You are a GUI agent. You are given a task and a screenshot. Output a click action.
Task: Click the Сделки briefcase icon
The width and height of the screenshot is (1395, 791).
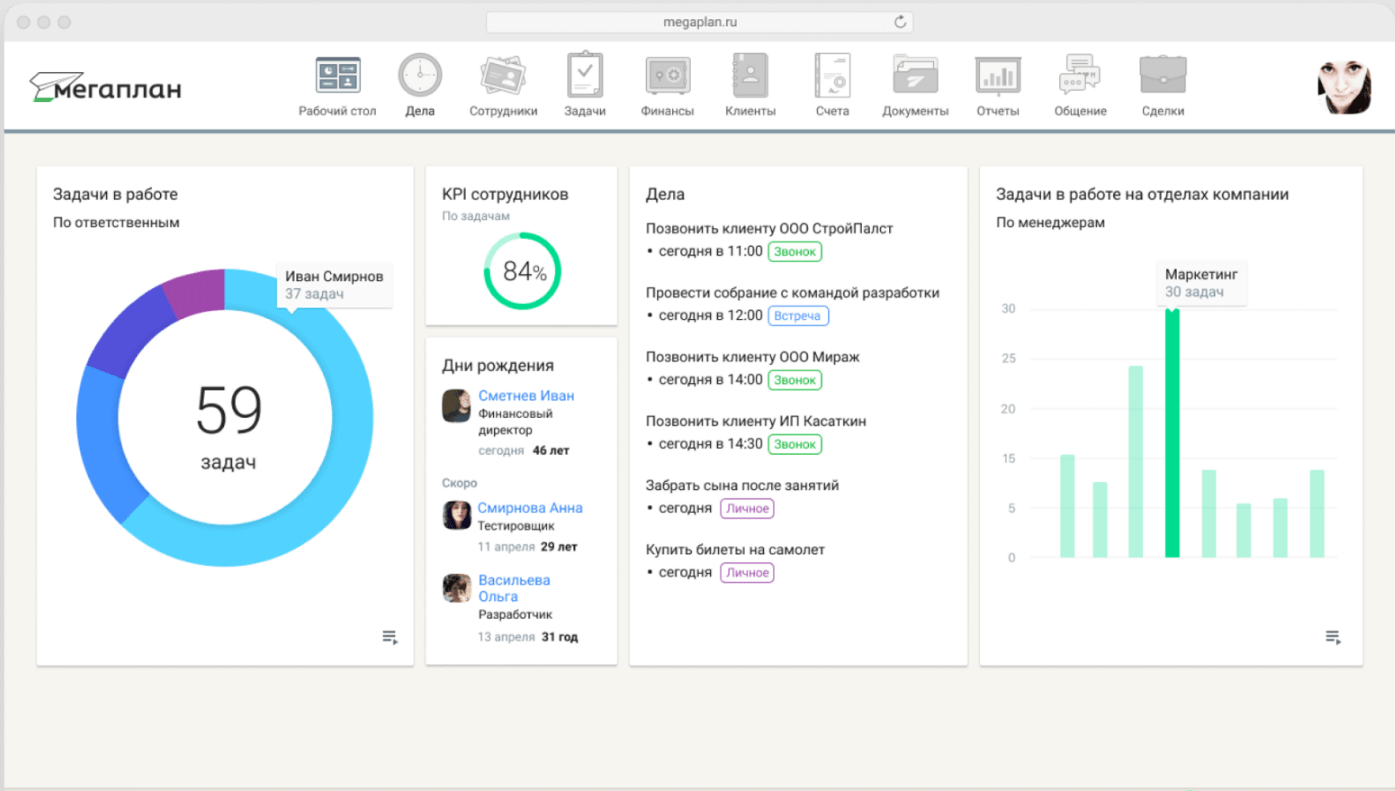point(1162,75)
